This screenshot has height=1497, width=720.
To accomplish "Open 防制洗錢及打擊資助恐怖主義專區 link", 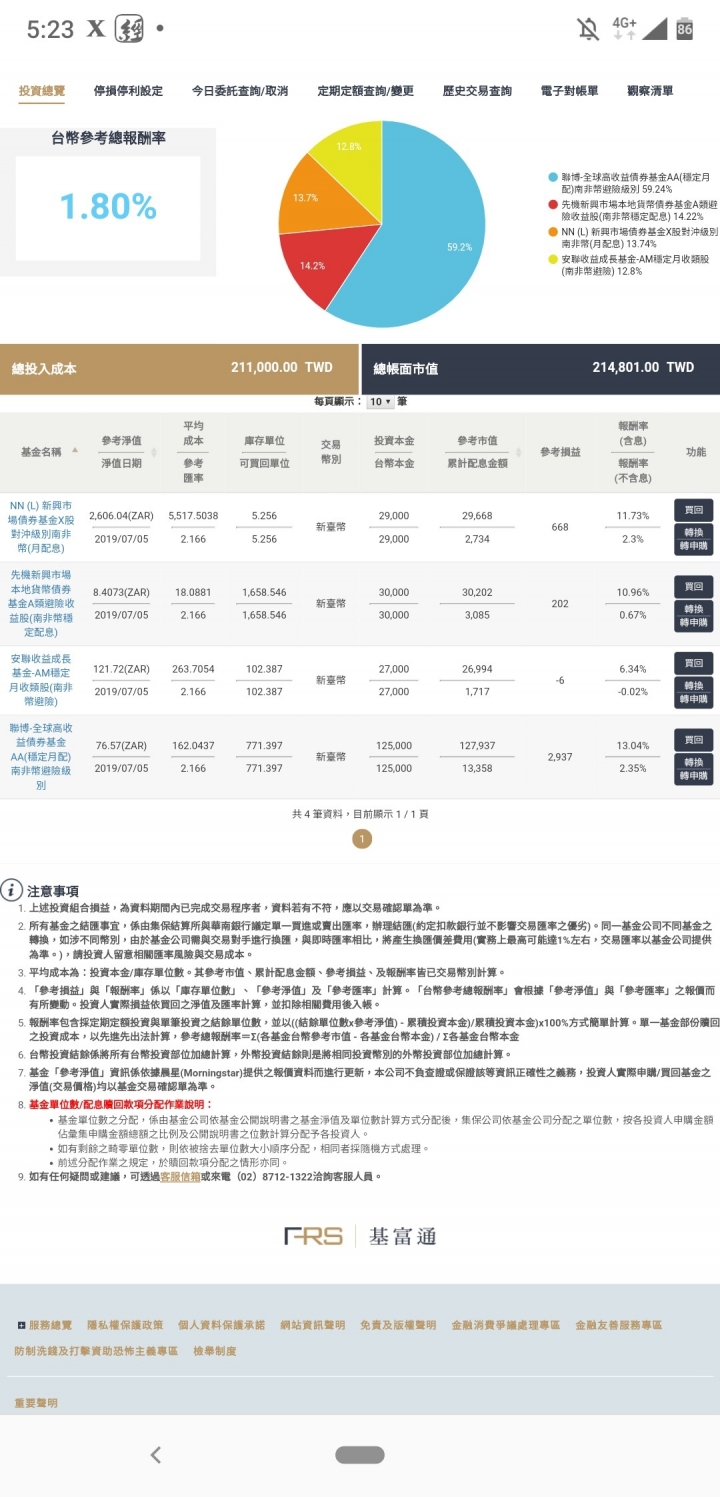I will [x=96, y=1351].
